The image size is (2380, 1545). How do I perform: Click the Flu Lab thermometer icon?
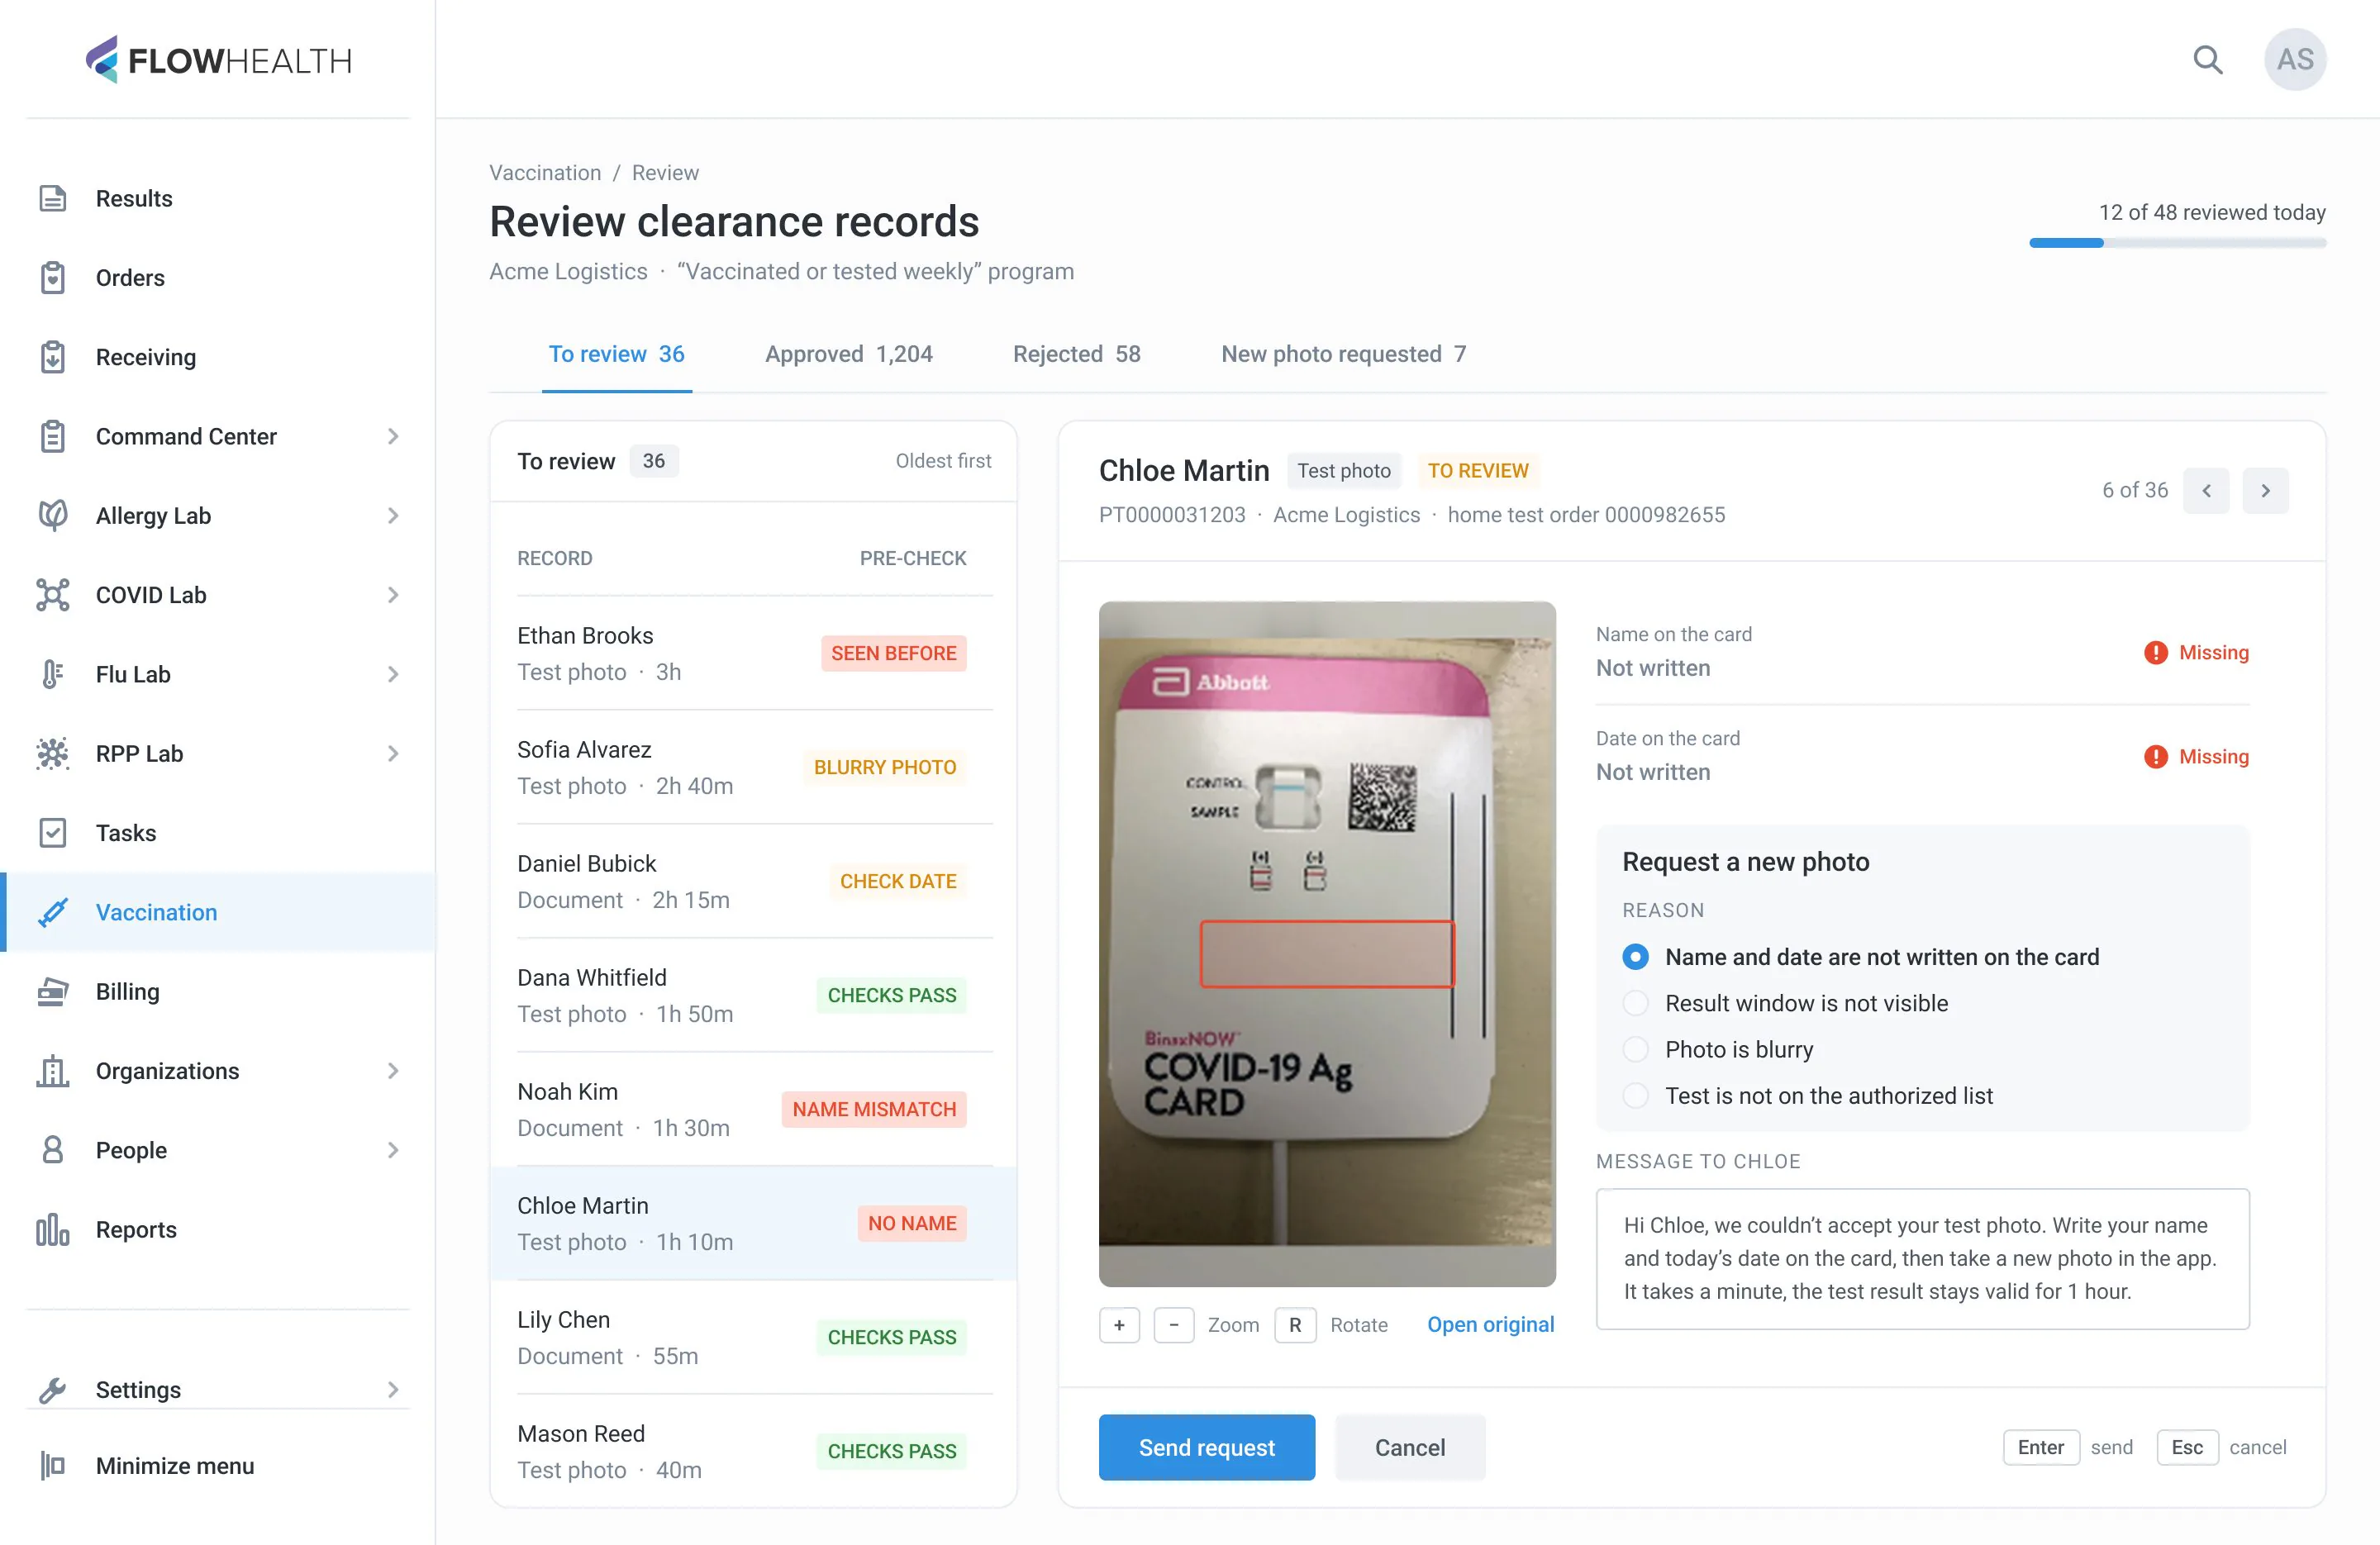coord(53,674)
